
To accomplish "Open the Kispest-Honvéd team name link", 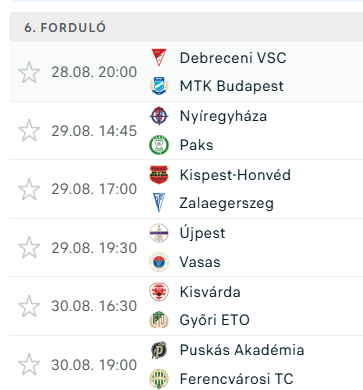I will coord(235,175).
